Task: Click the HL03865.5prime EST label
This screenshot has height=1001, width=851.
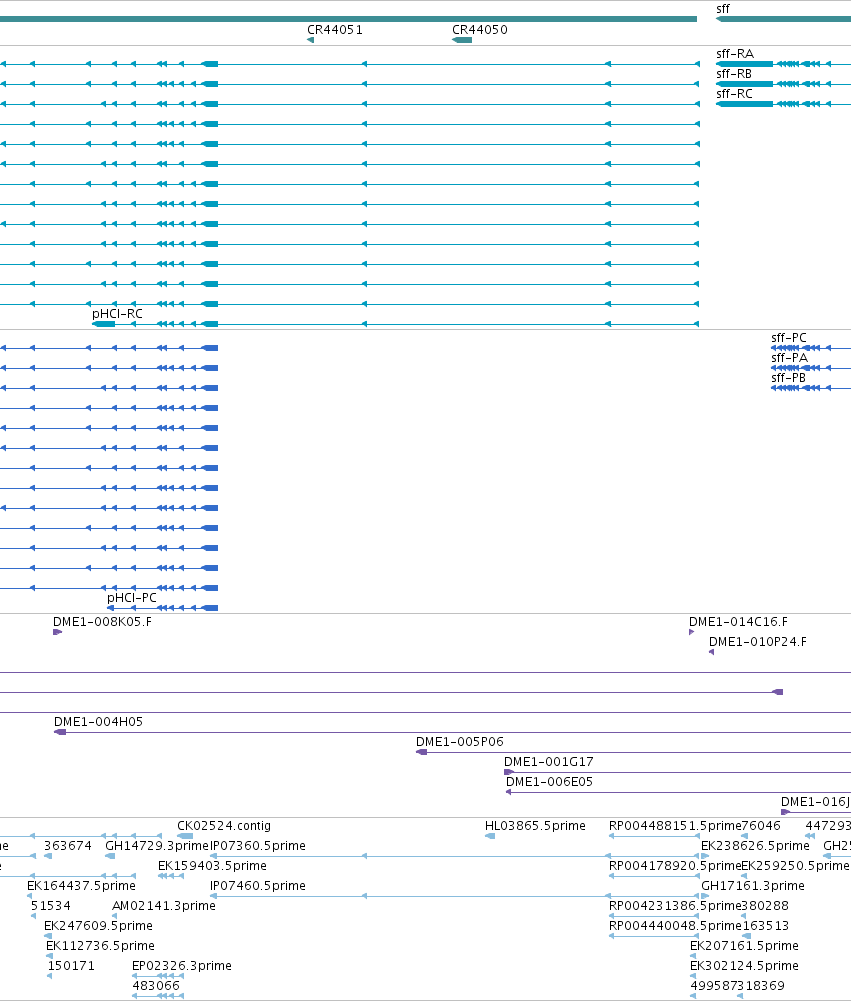Action: 535,825
